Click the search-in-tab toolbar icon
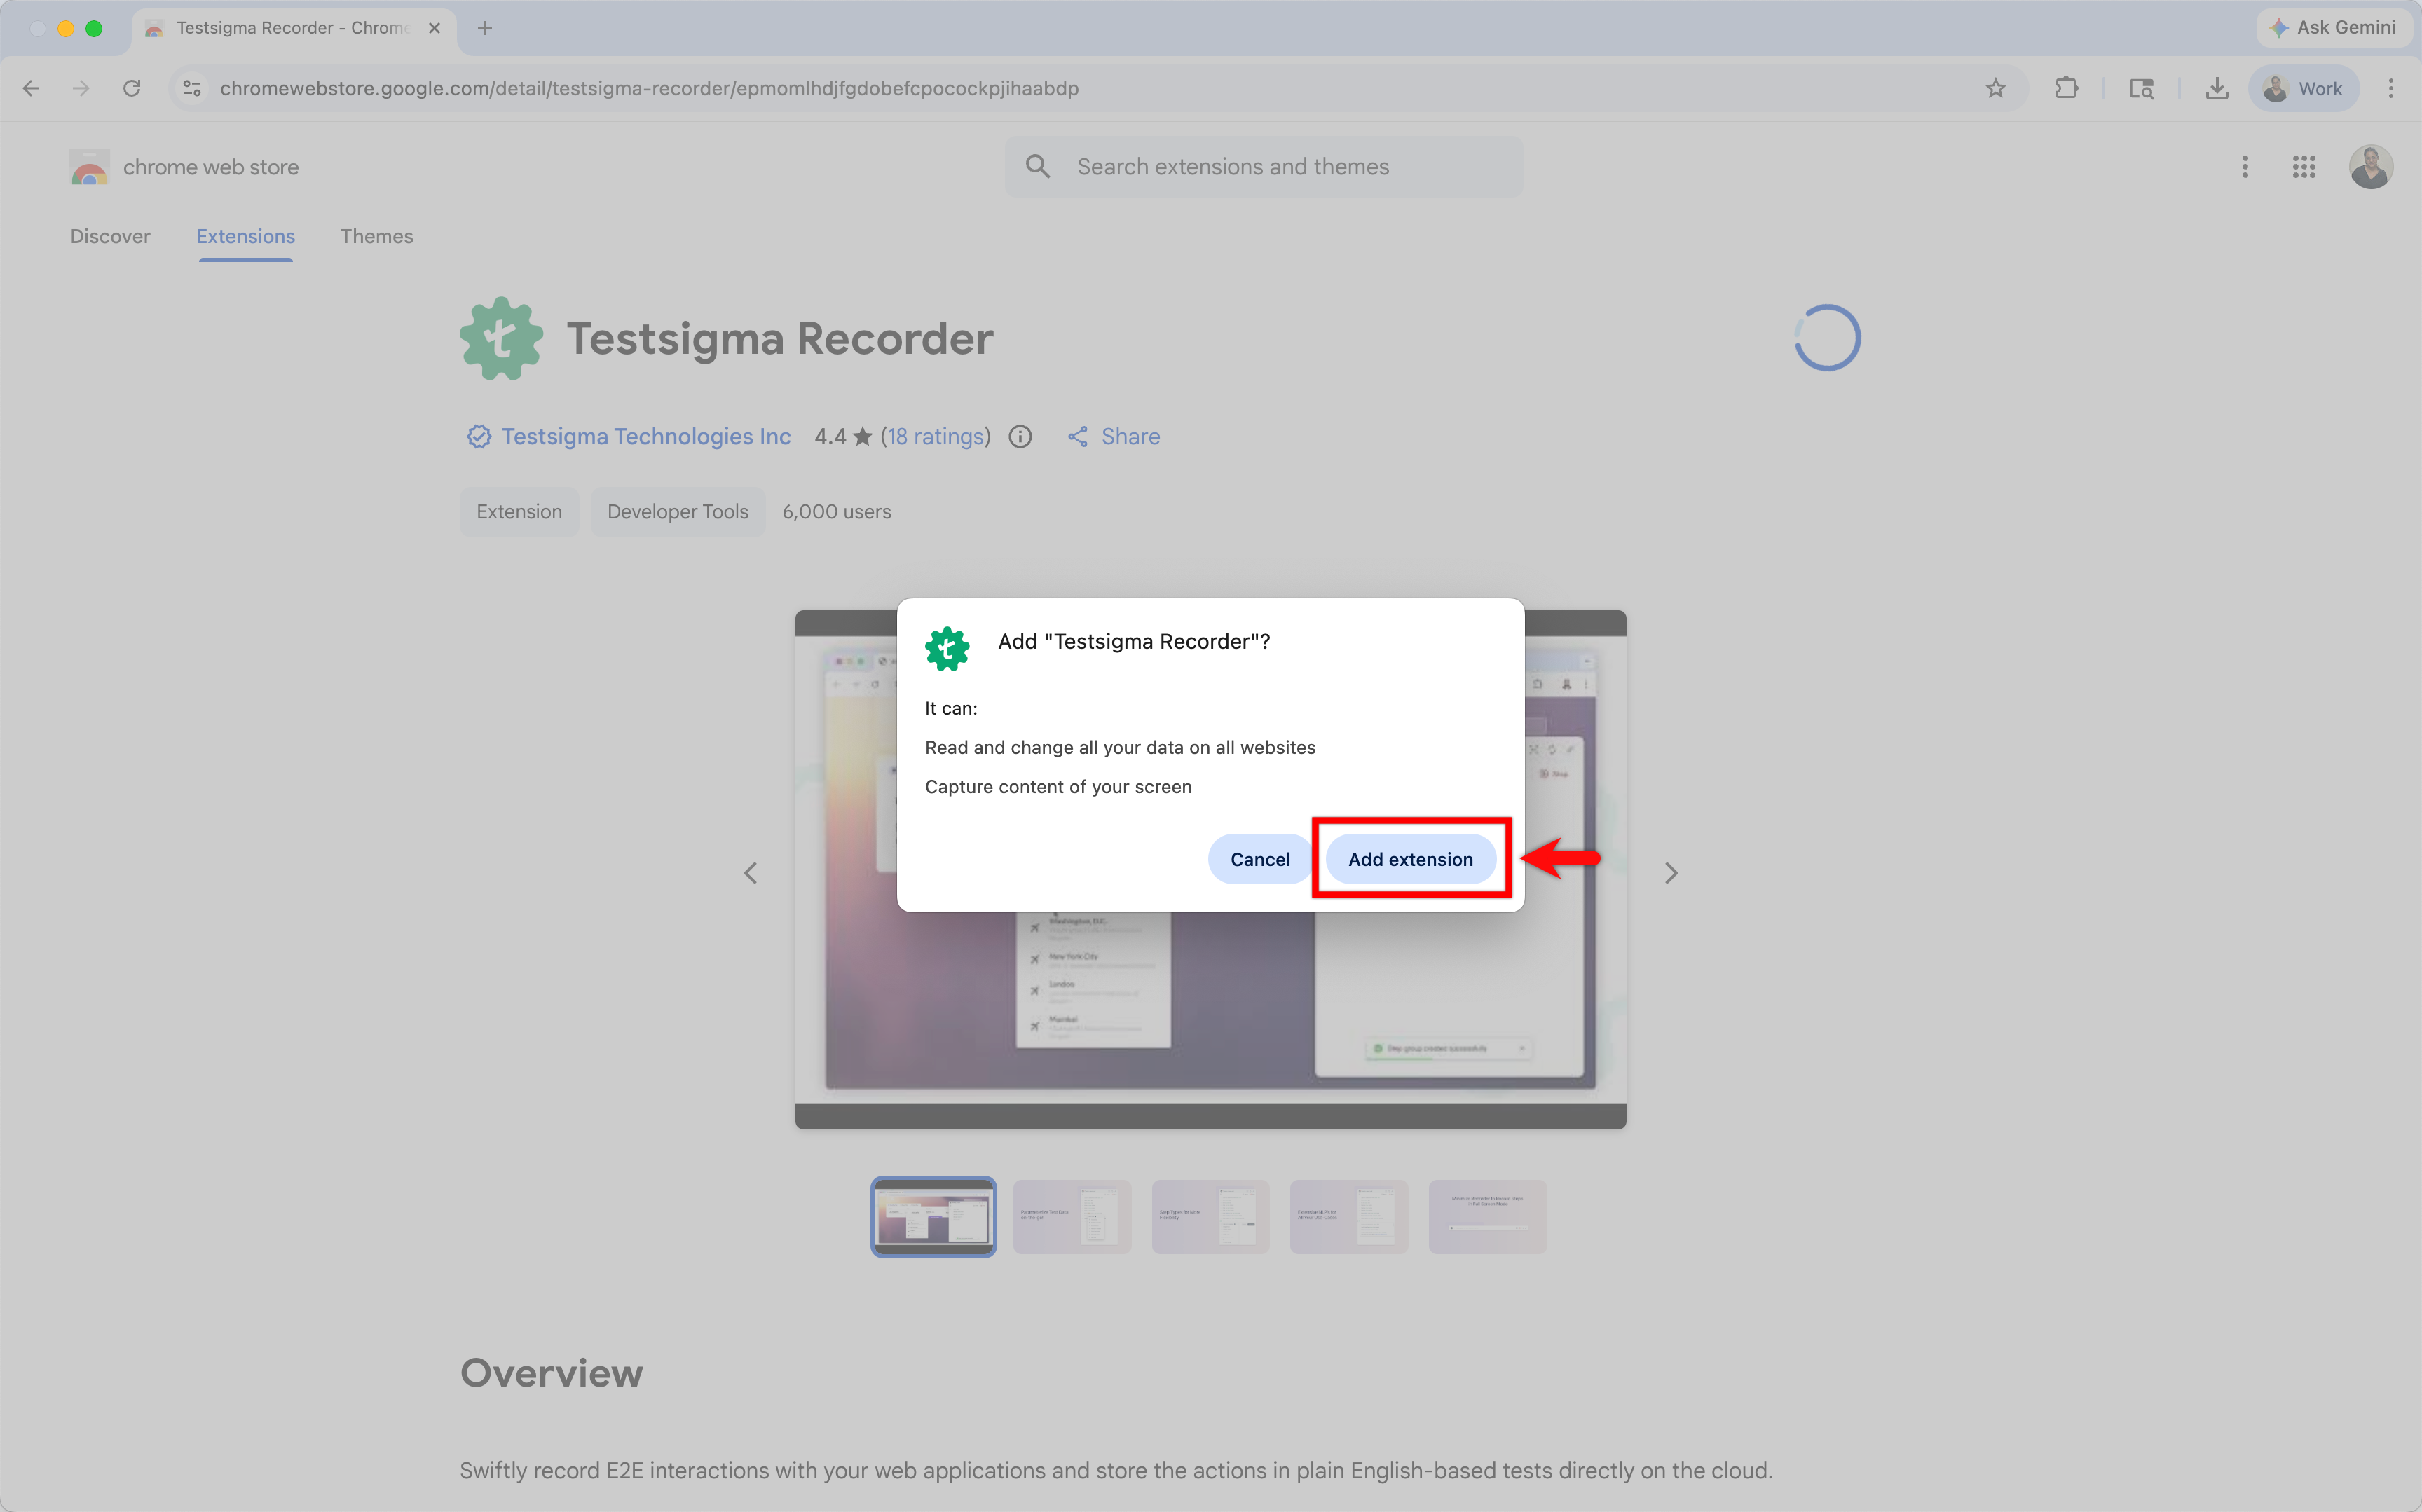The height and width of the screenshot is (1512, 2422). (2141, 88)
